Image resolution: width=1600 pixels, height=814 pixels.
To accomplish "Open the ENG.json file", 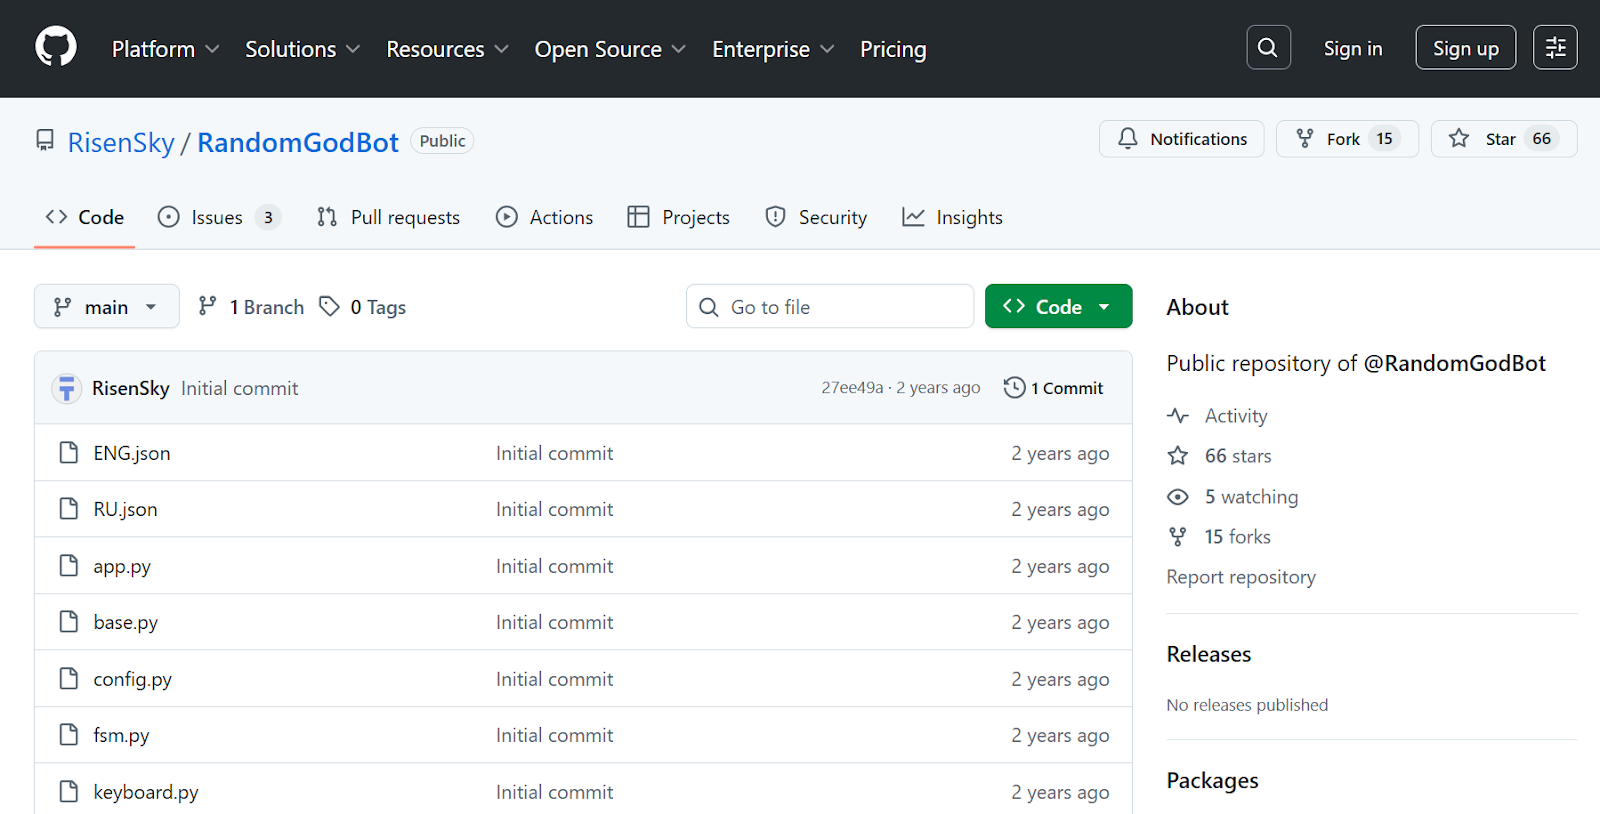I will pos(132,453).
